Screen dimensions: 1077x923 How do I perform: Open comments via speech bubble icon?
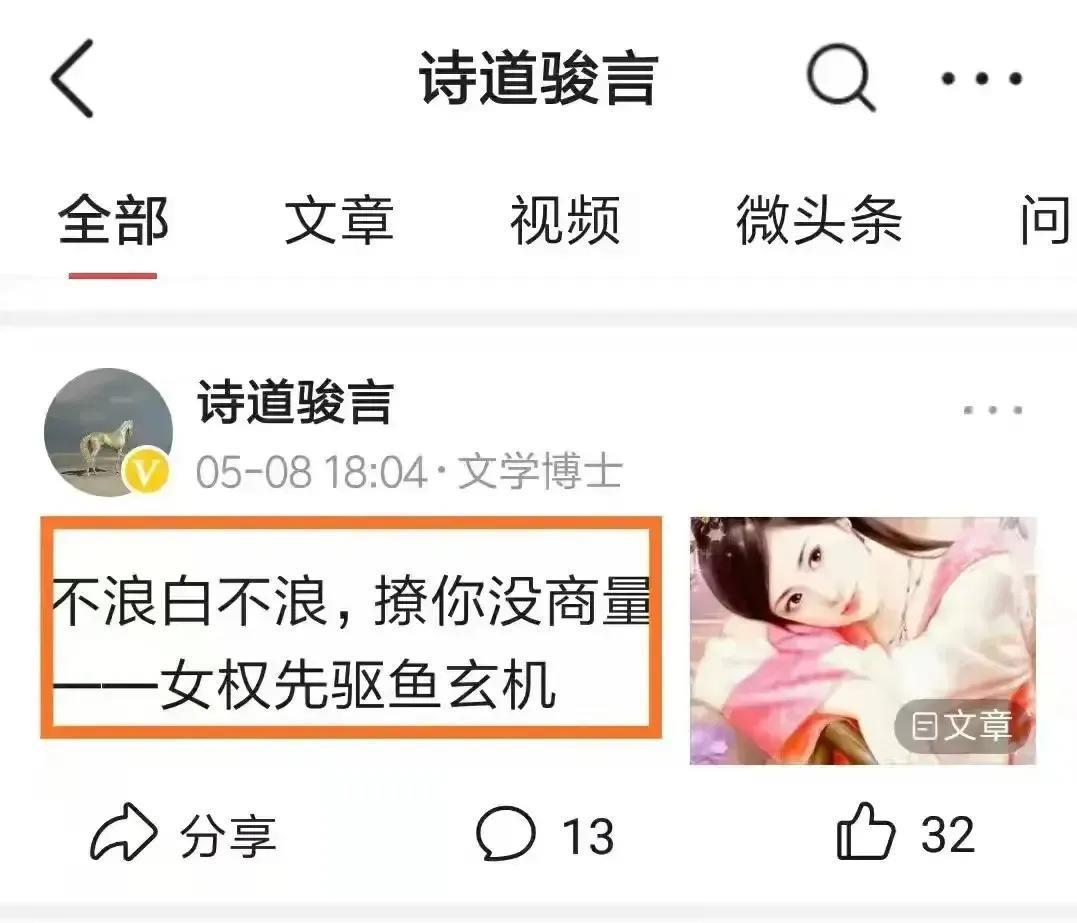[506, 833]
